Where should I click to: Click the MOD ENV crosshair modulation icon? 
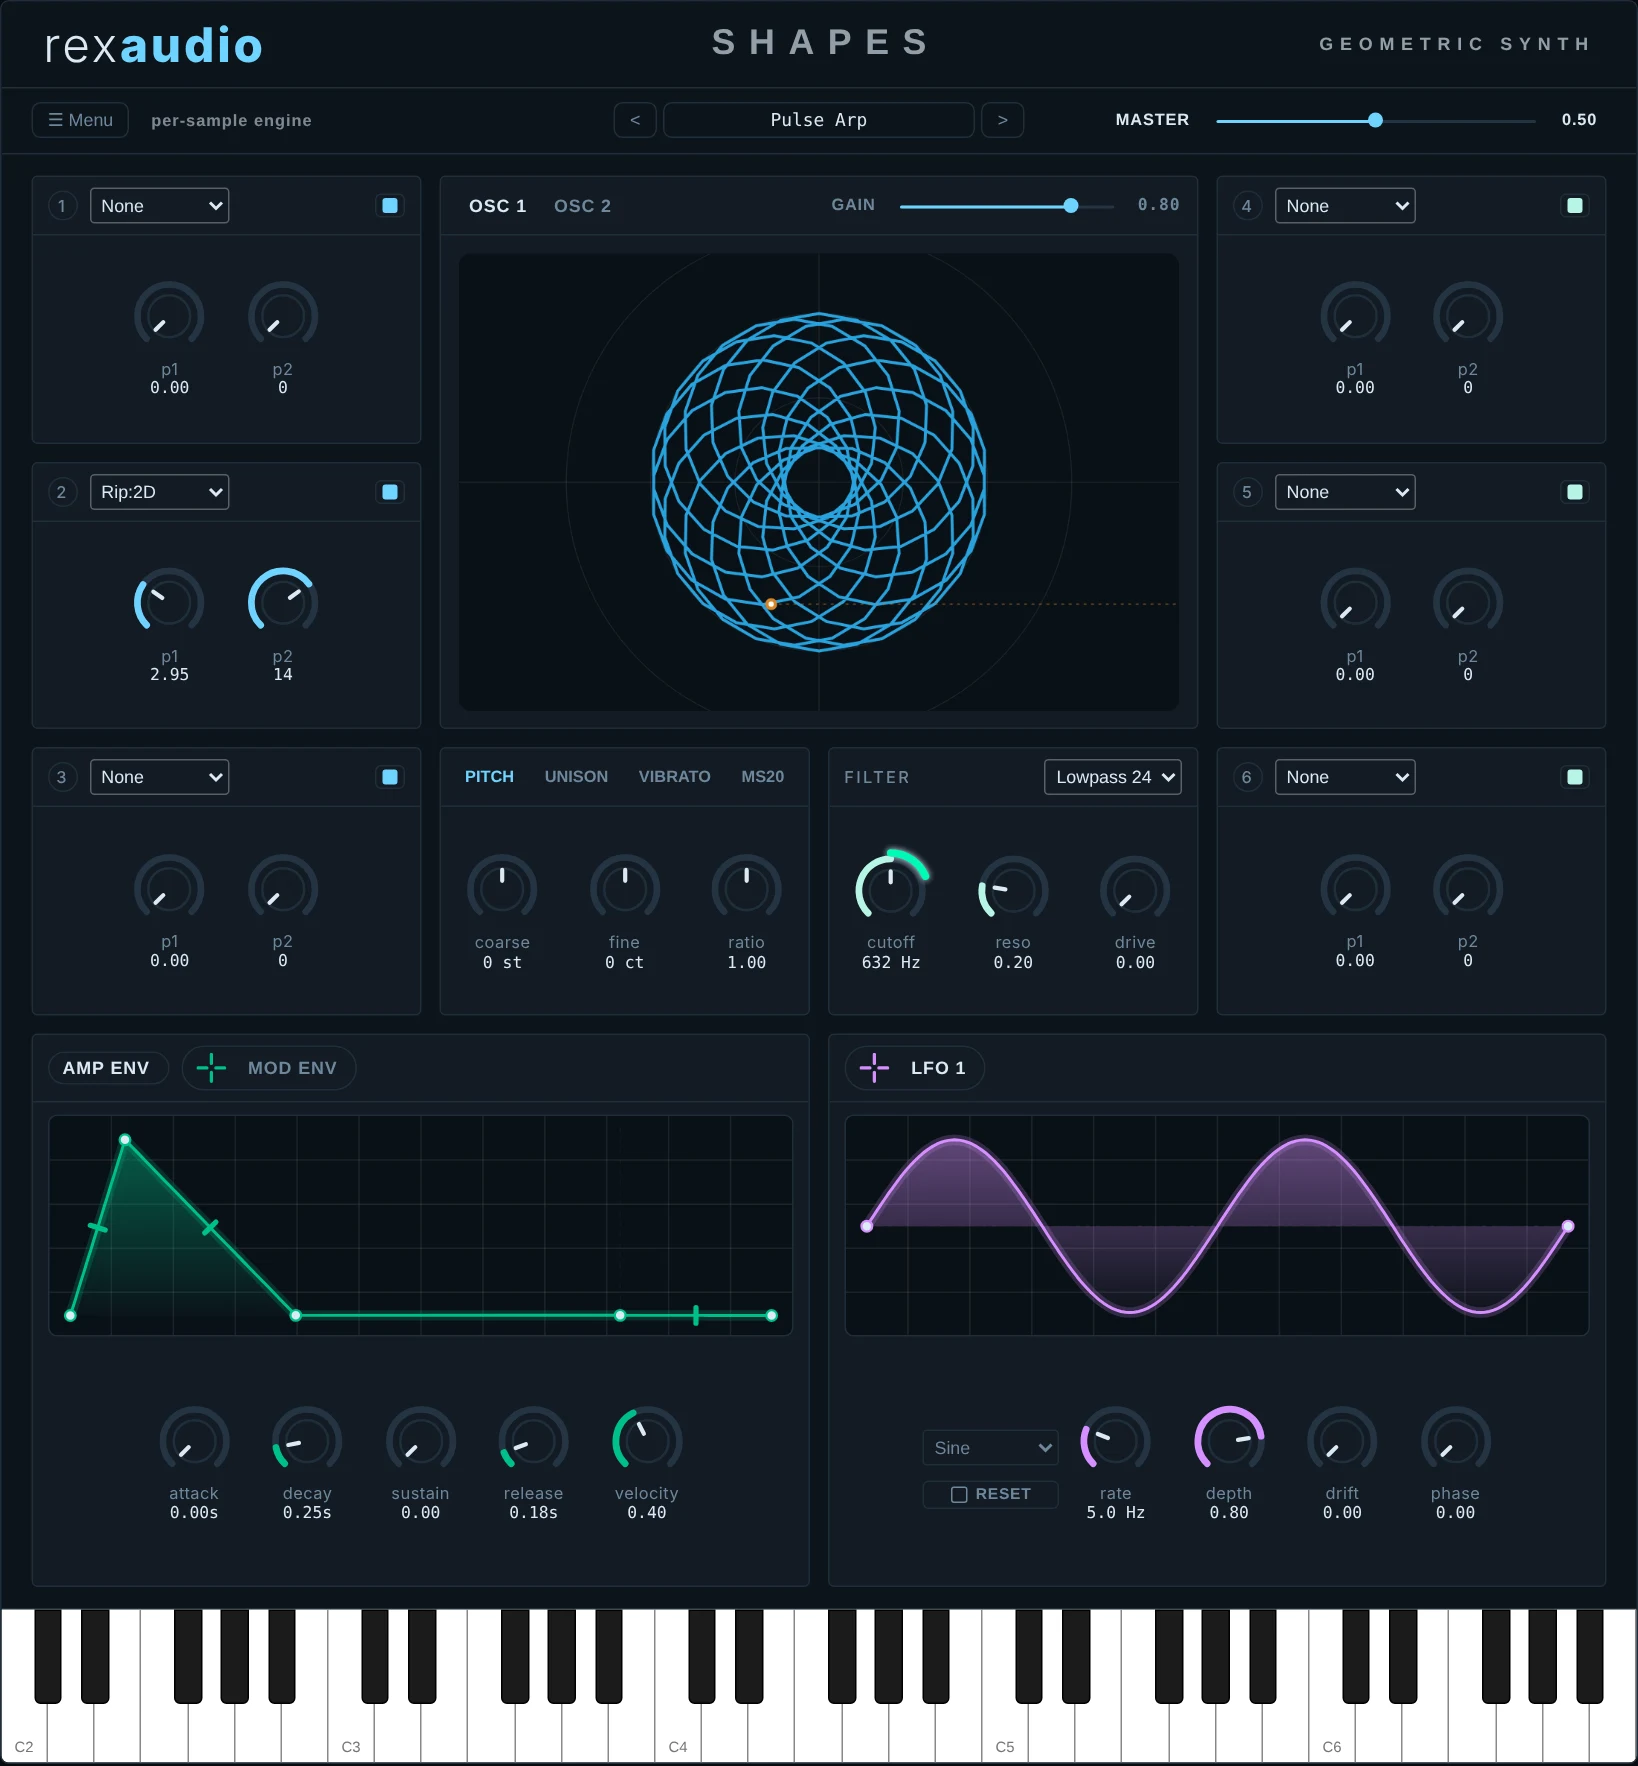[x=211, y=1067]
